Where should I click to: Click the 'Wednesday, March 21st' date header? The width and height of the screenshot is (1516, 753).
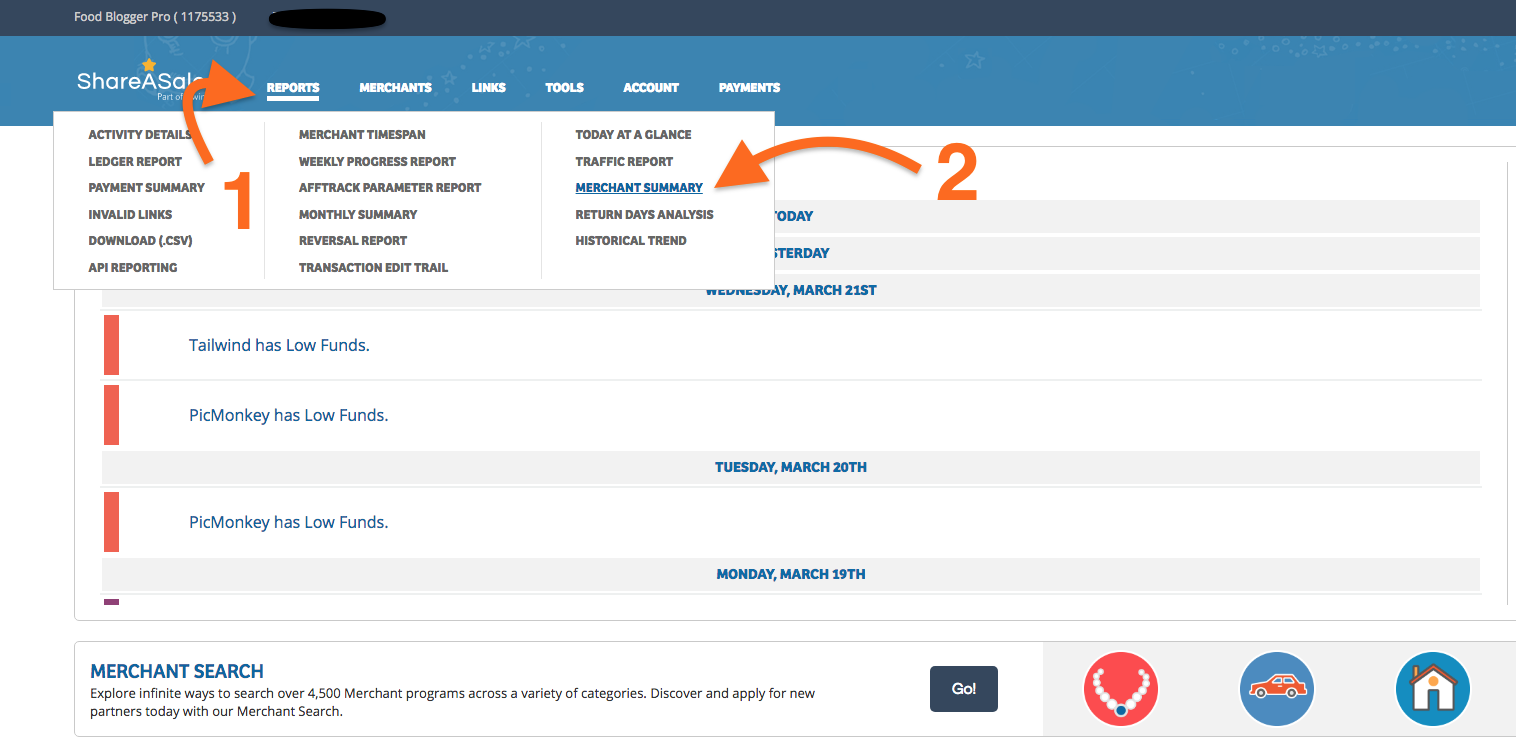click(x=791, y=290)
